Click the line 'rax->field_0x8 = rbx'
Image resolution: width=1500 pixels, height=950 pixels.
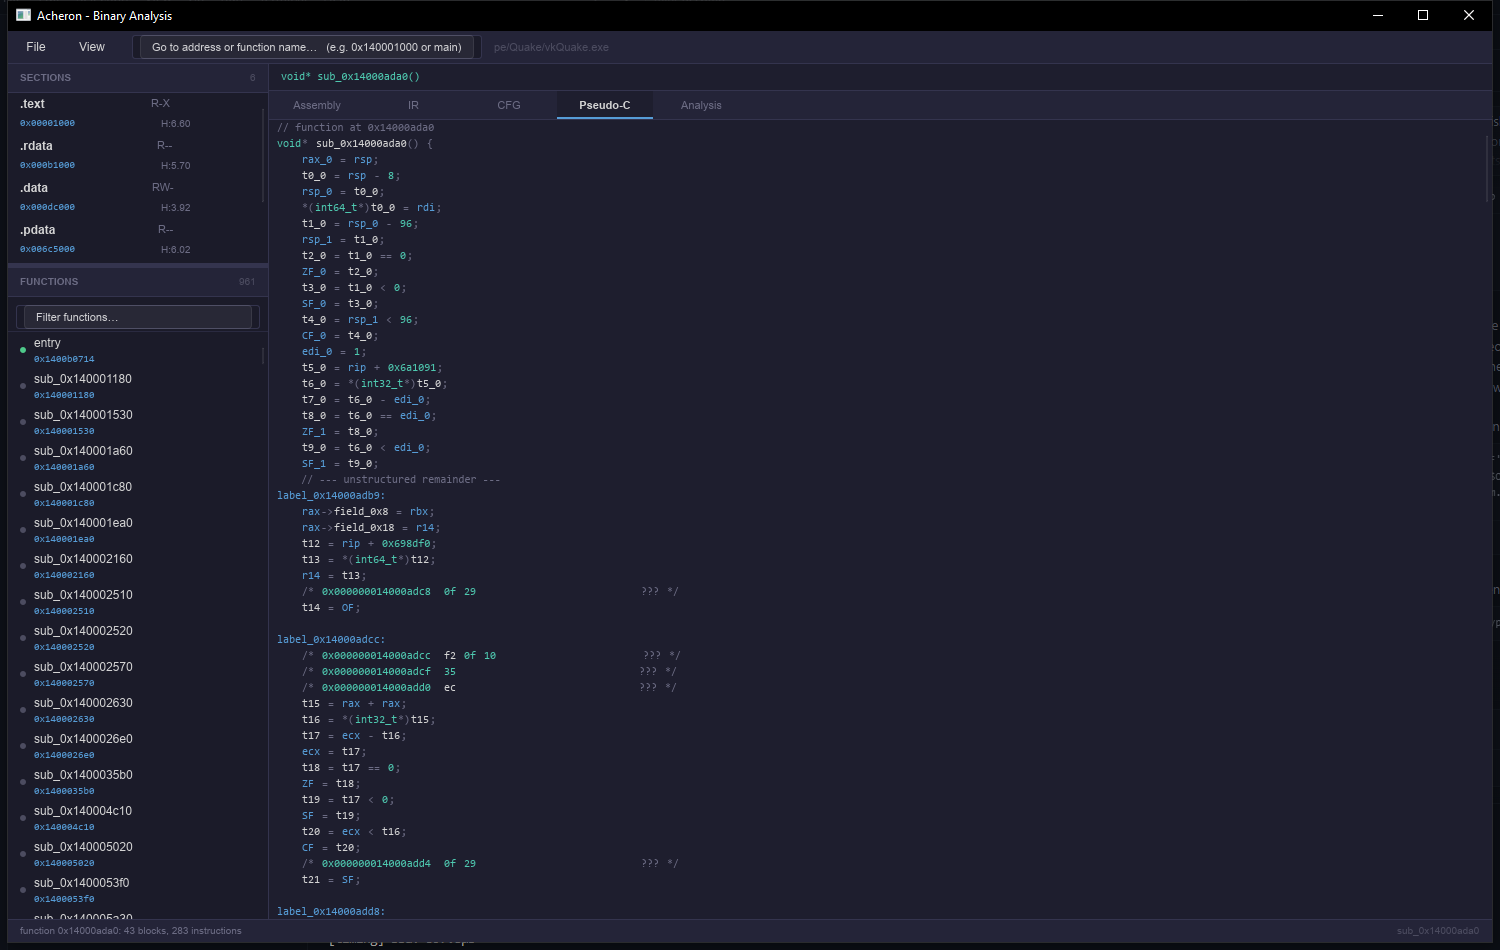(368, 511)
